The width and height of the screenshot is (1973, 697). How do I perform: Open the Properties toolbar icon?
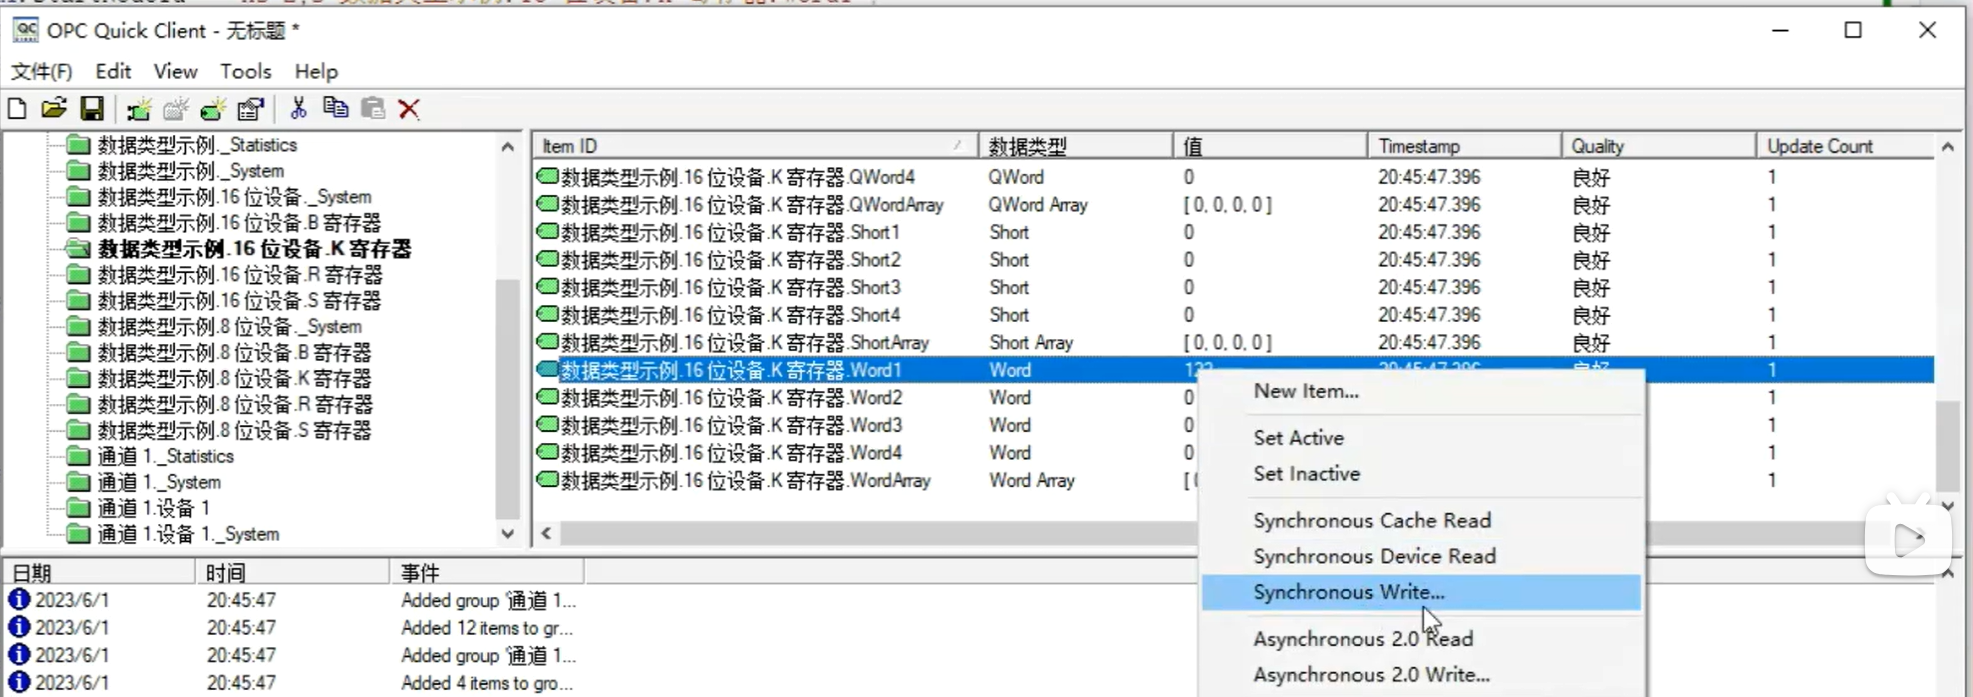coord(251,109)
